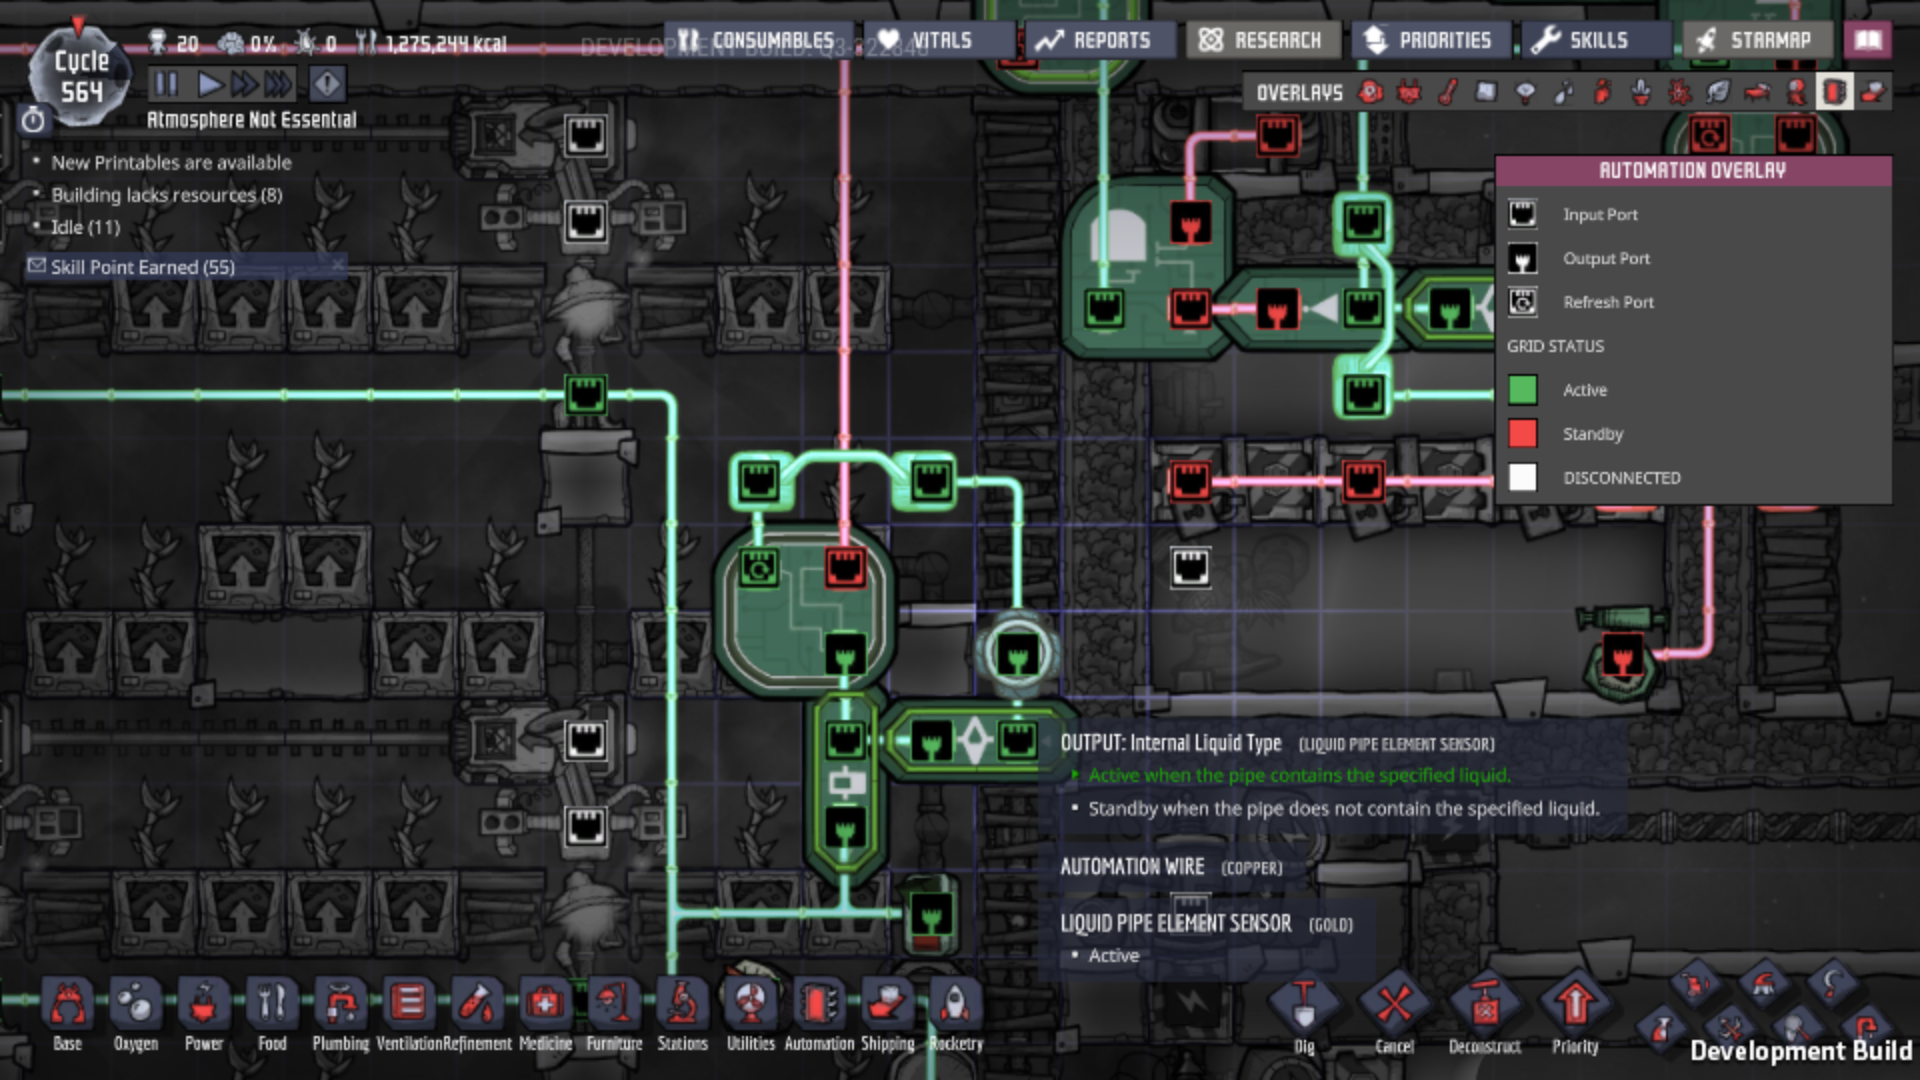Switch to the Power overlay icon
Viewport: 1920px width, 1080px height.
1409,92
